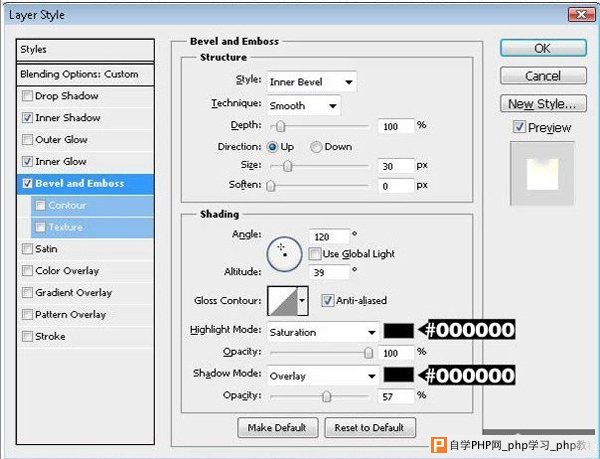Open the Shadow Mode dropdown showing Overlay
This screenshot has width=600, height=459.
pos(323,376)
